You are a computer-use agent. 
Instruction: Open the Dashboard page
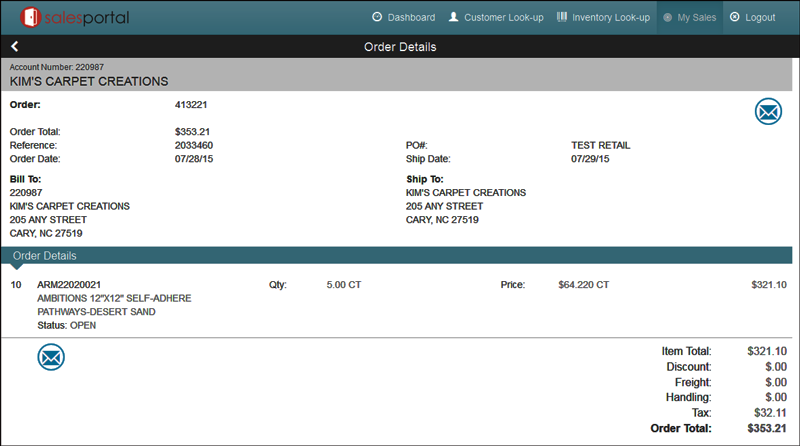click(x=403, y=17)
